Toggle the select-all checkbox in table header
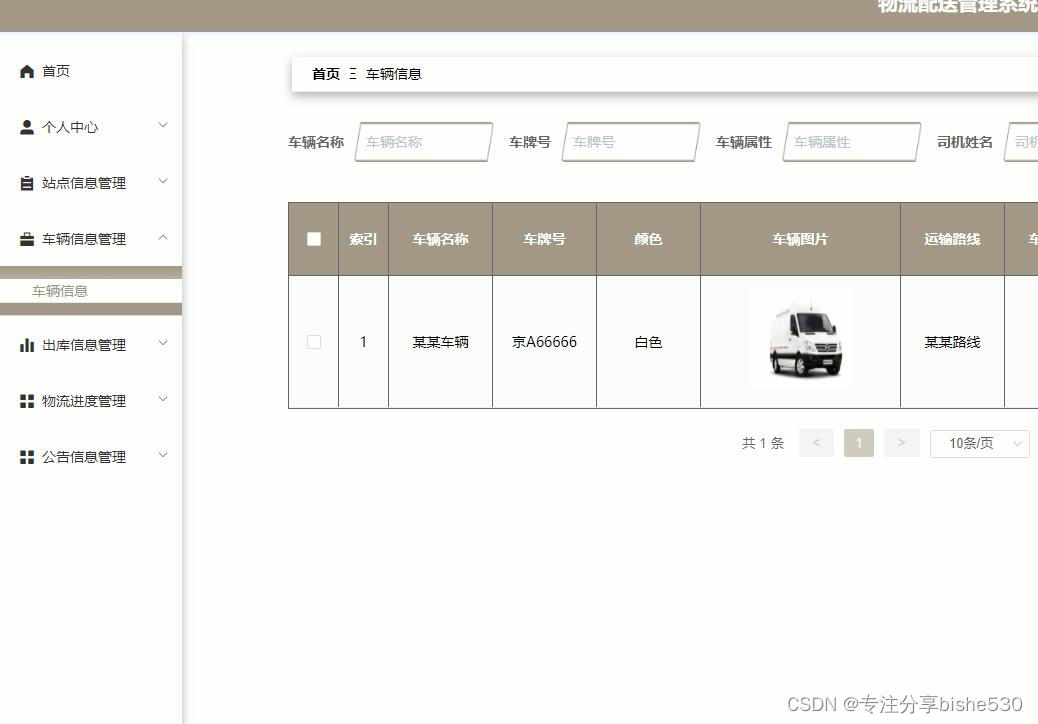The height and width of the screenshot is (724, 1038). click(314, 239)
